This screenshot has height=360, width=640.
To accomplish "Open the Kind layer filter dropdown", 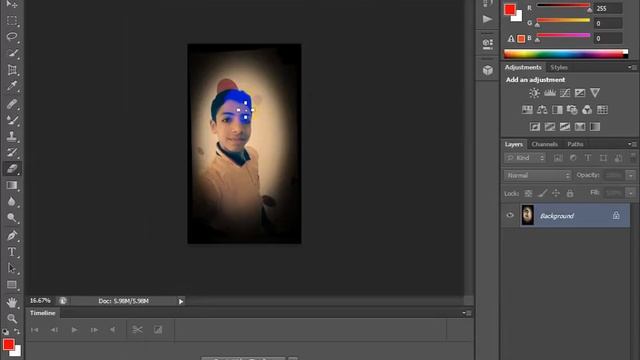I will point(525,158).
